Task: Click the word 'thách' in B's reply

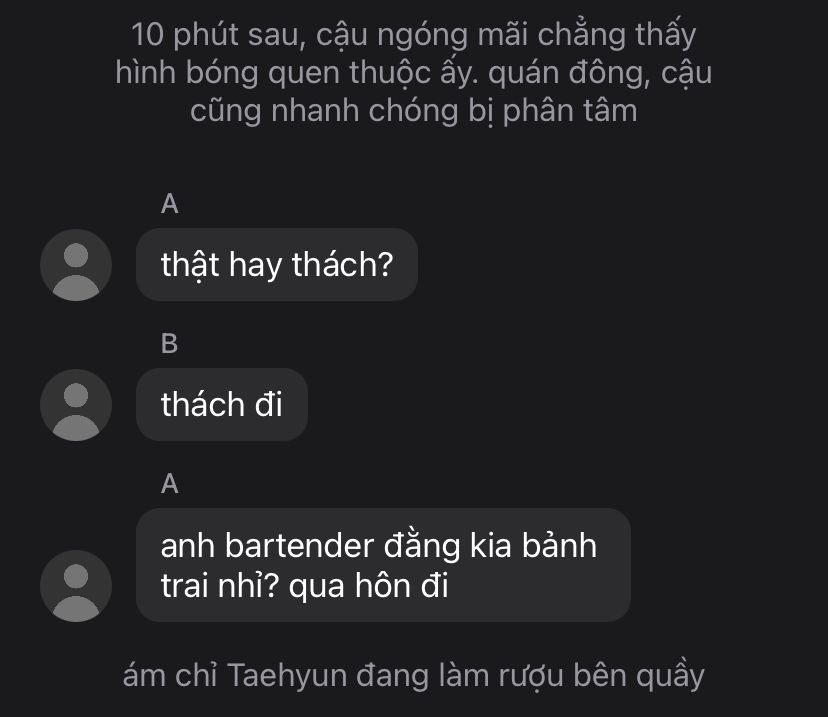Action: (203, 404)
